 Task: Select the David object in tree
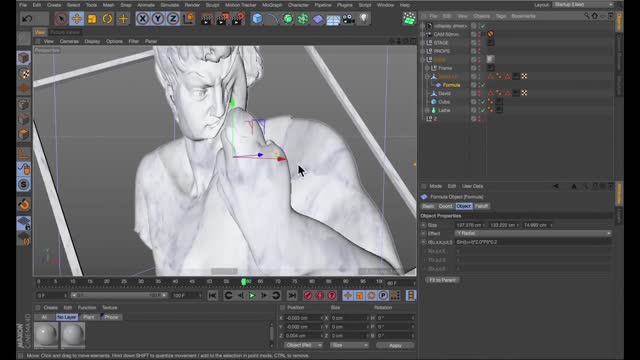(444, 93)
